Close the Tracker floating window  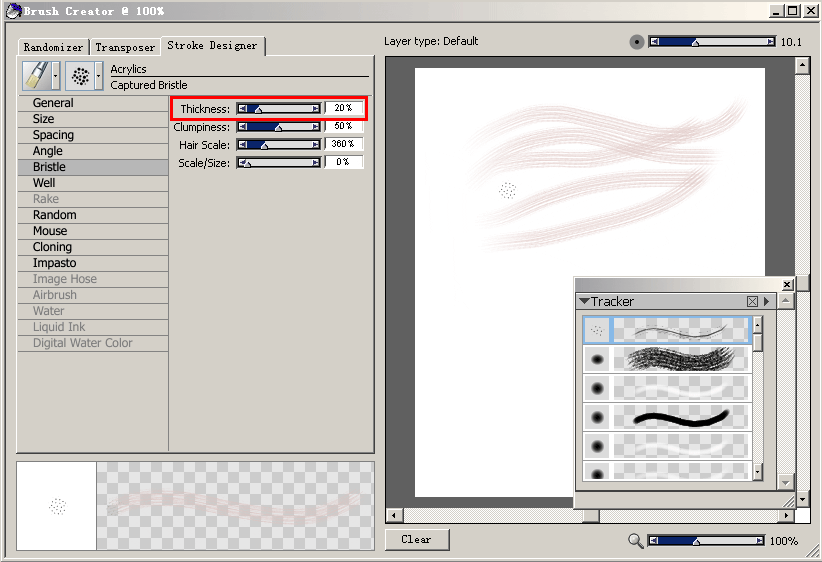[787, 285]
